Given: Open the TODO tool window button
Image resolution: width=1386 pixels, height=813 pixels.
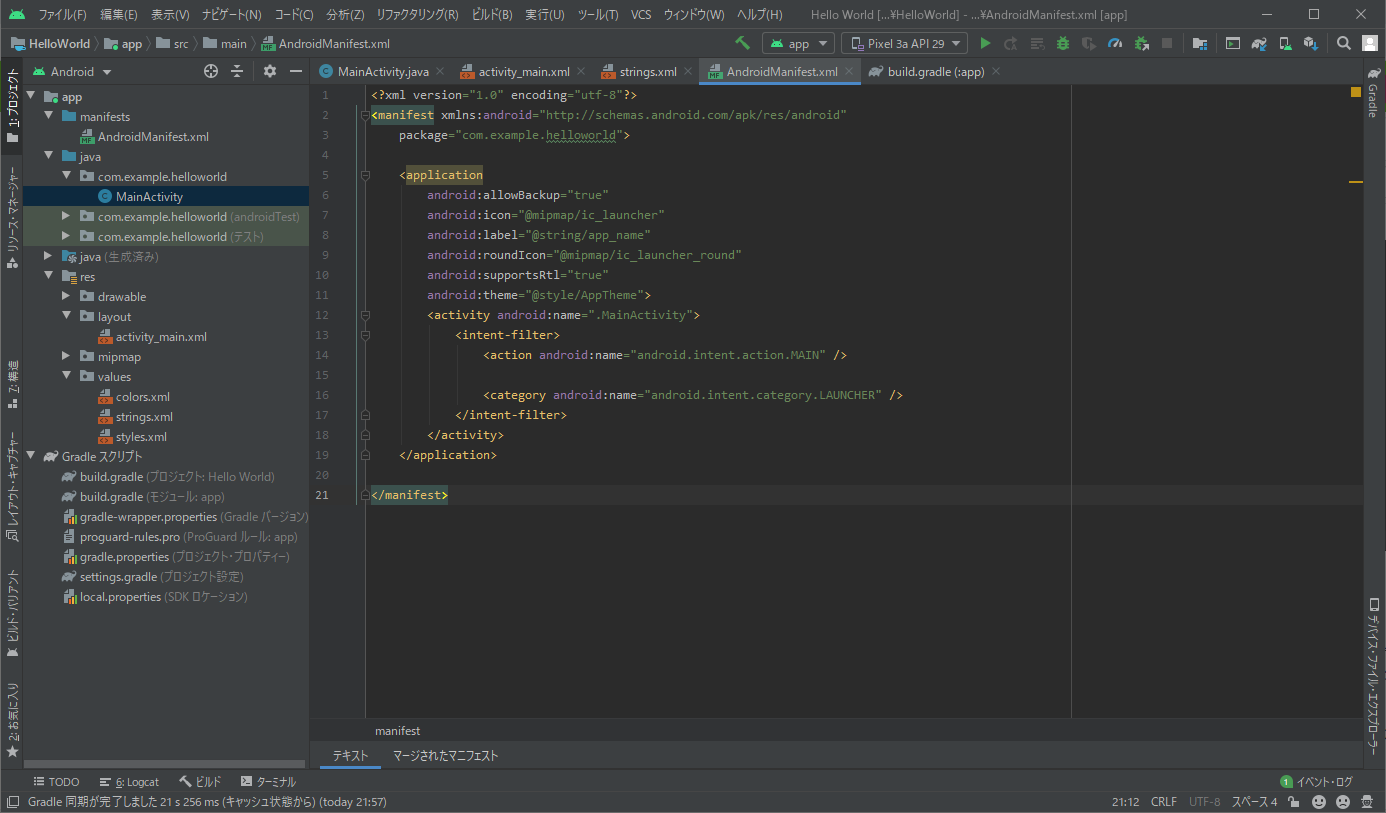Looking at the screenshot, I should point(56,782).
